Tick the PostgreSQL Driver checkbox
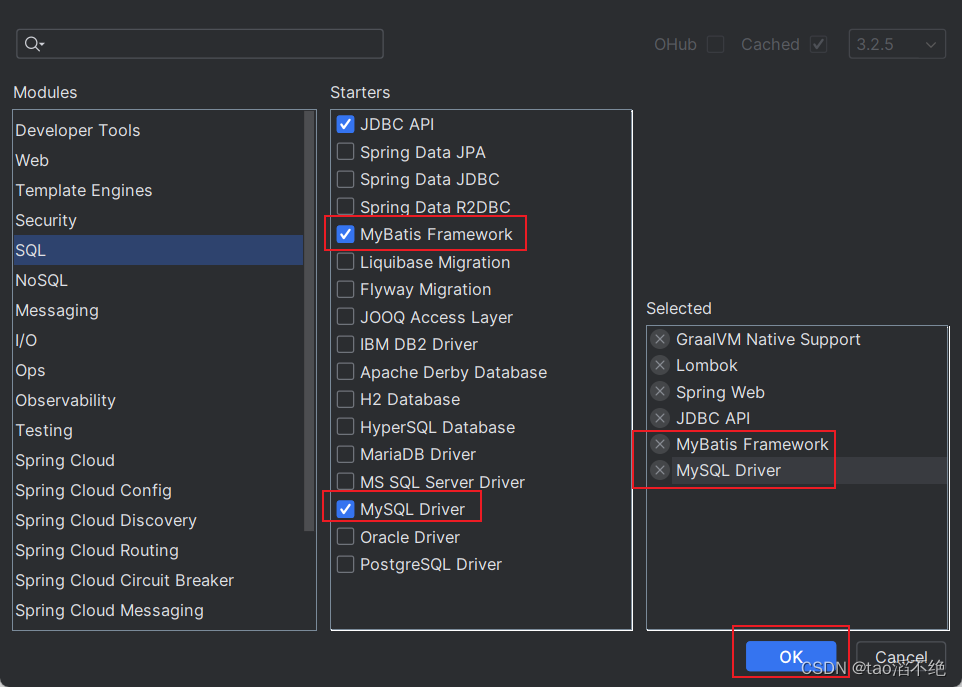 pyautogui.click(x=345, y=564)
